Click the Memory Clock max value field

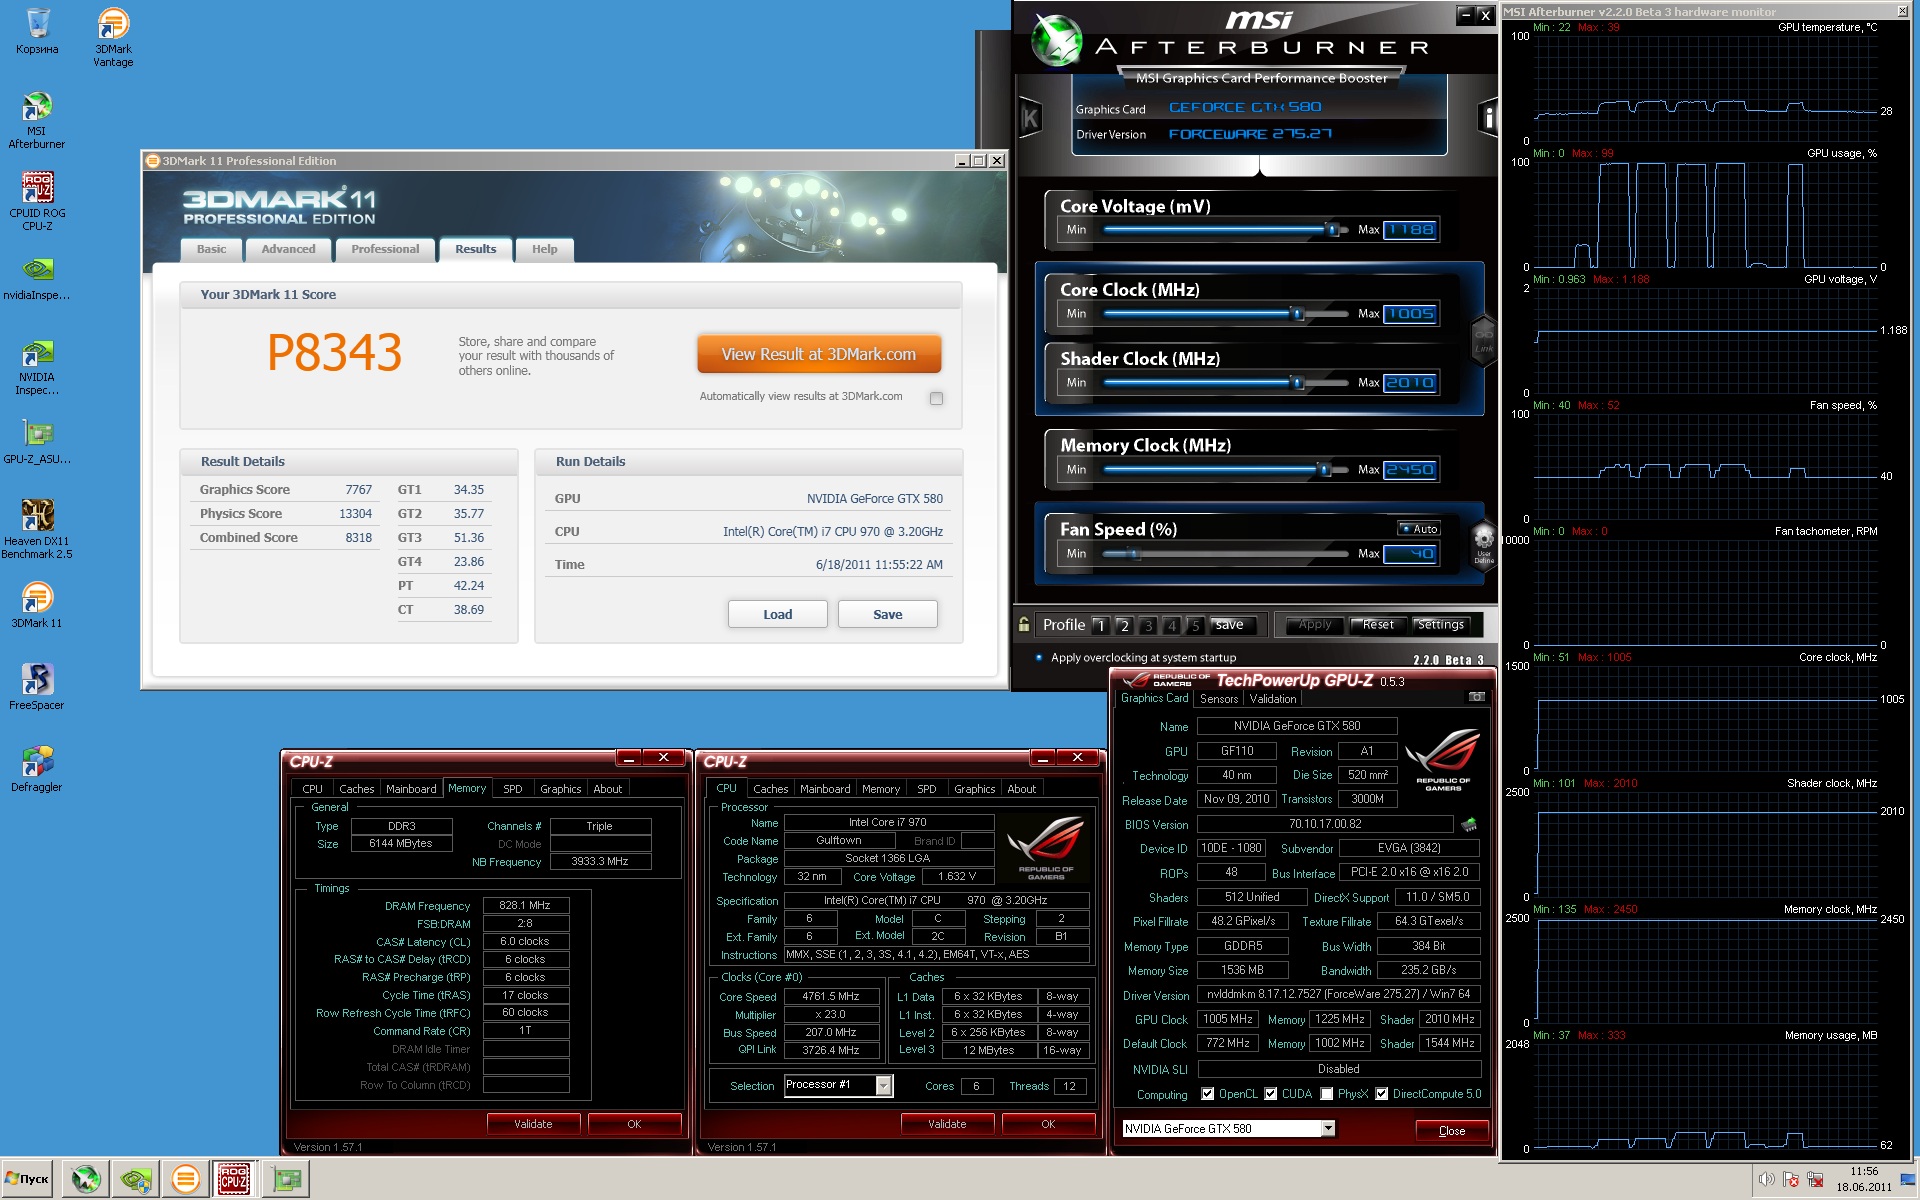coord(1410,470)
